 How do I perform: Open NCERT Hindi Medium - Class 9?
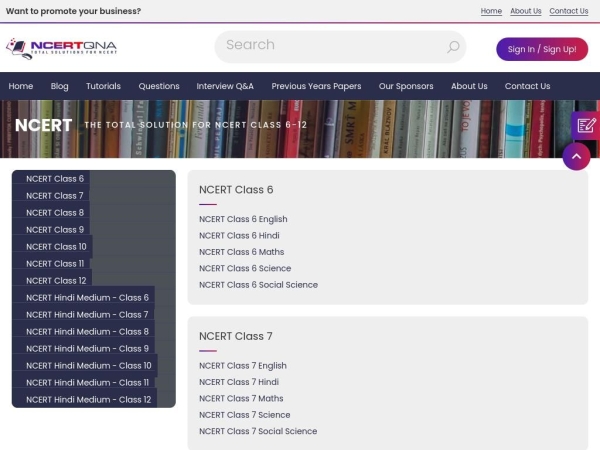(x=87, y=349)
